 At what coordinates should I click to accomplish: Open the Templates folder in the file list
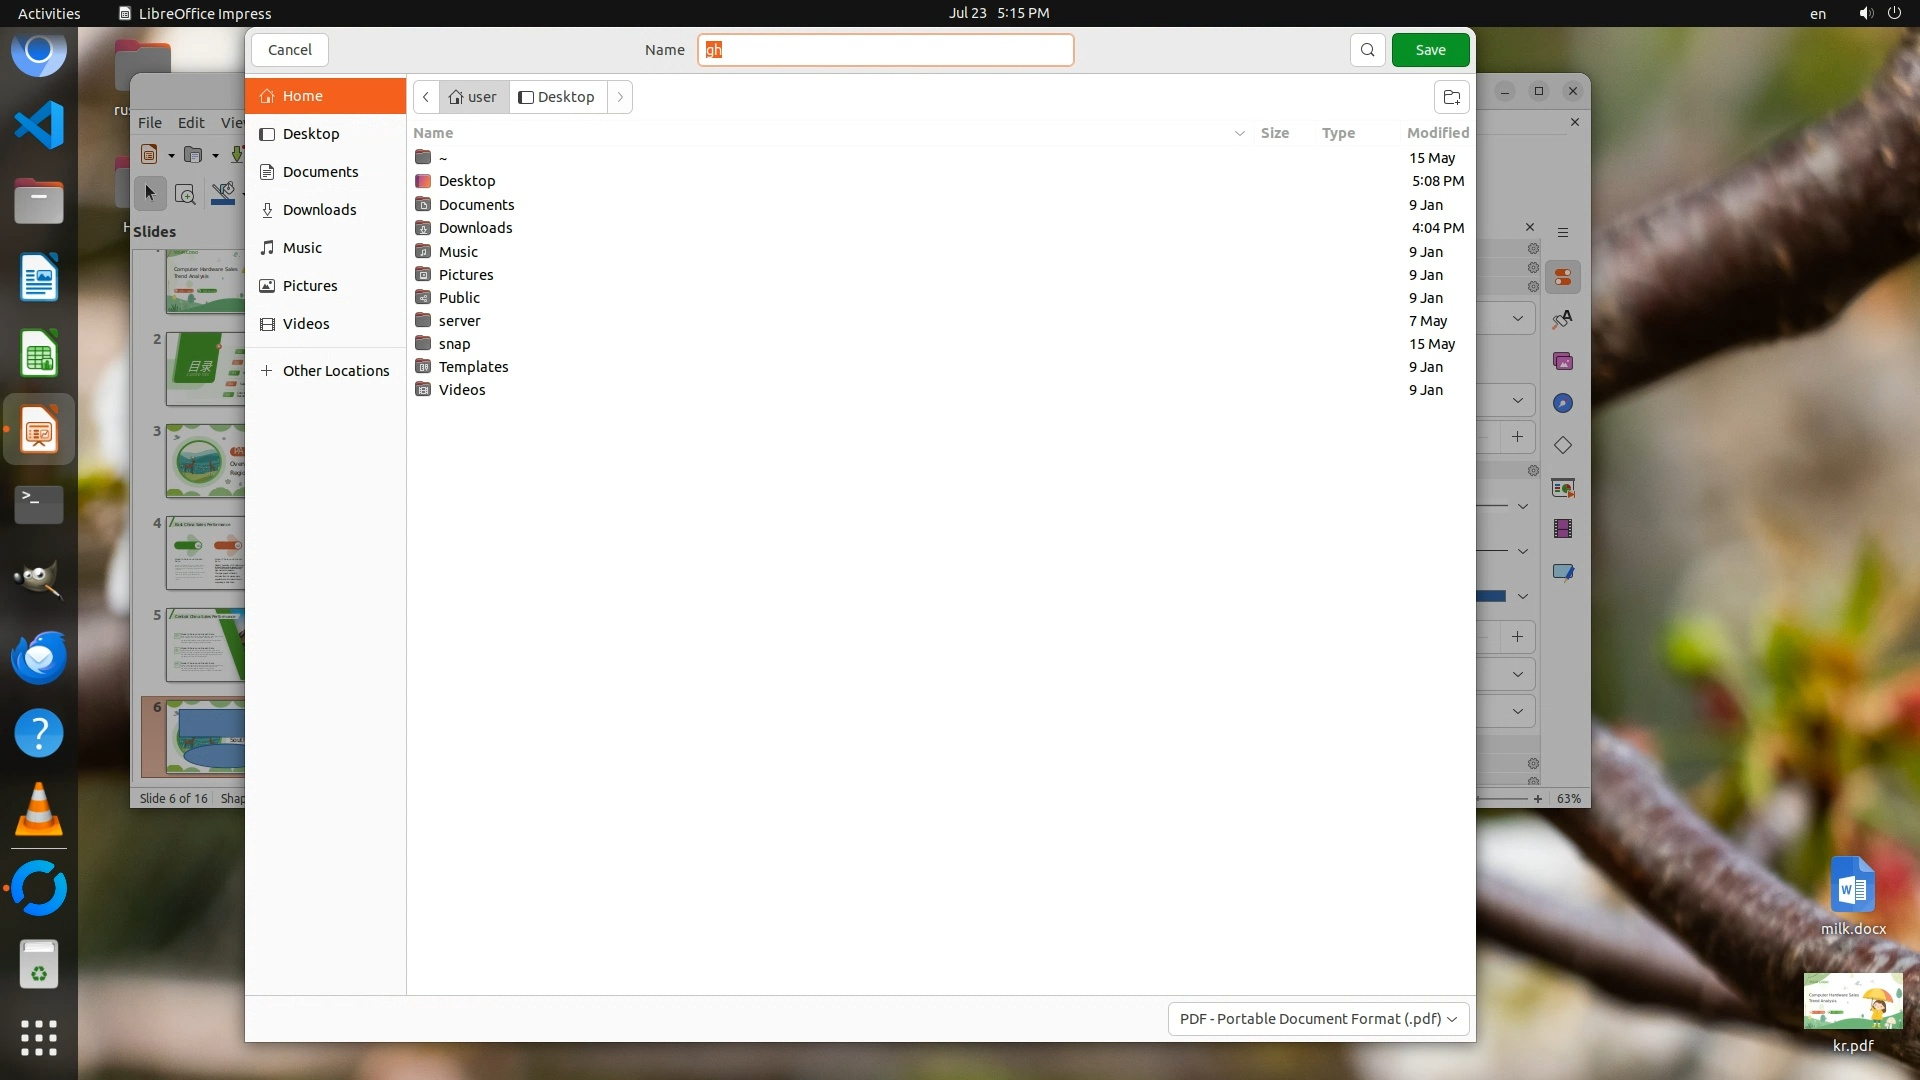click(473, 367)
